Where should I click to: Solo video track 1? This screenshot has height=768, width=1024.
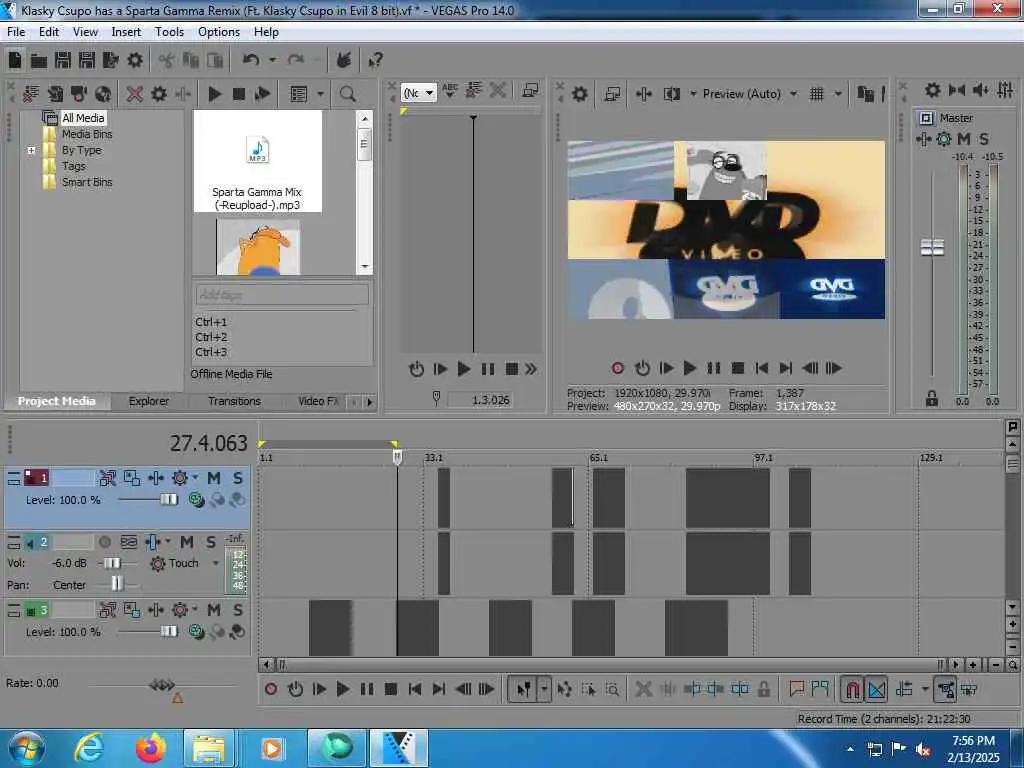238,479
